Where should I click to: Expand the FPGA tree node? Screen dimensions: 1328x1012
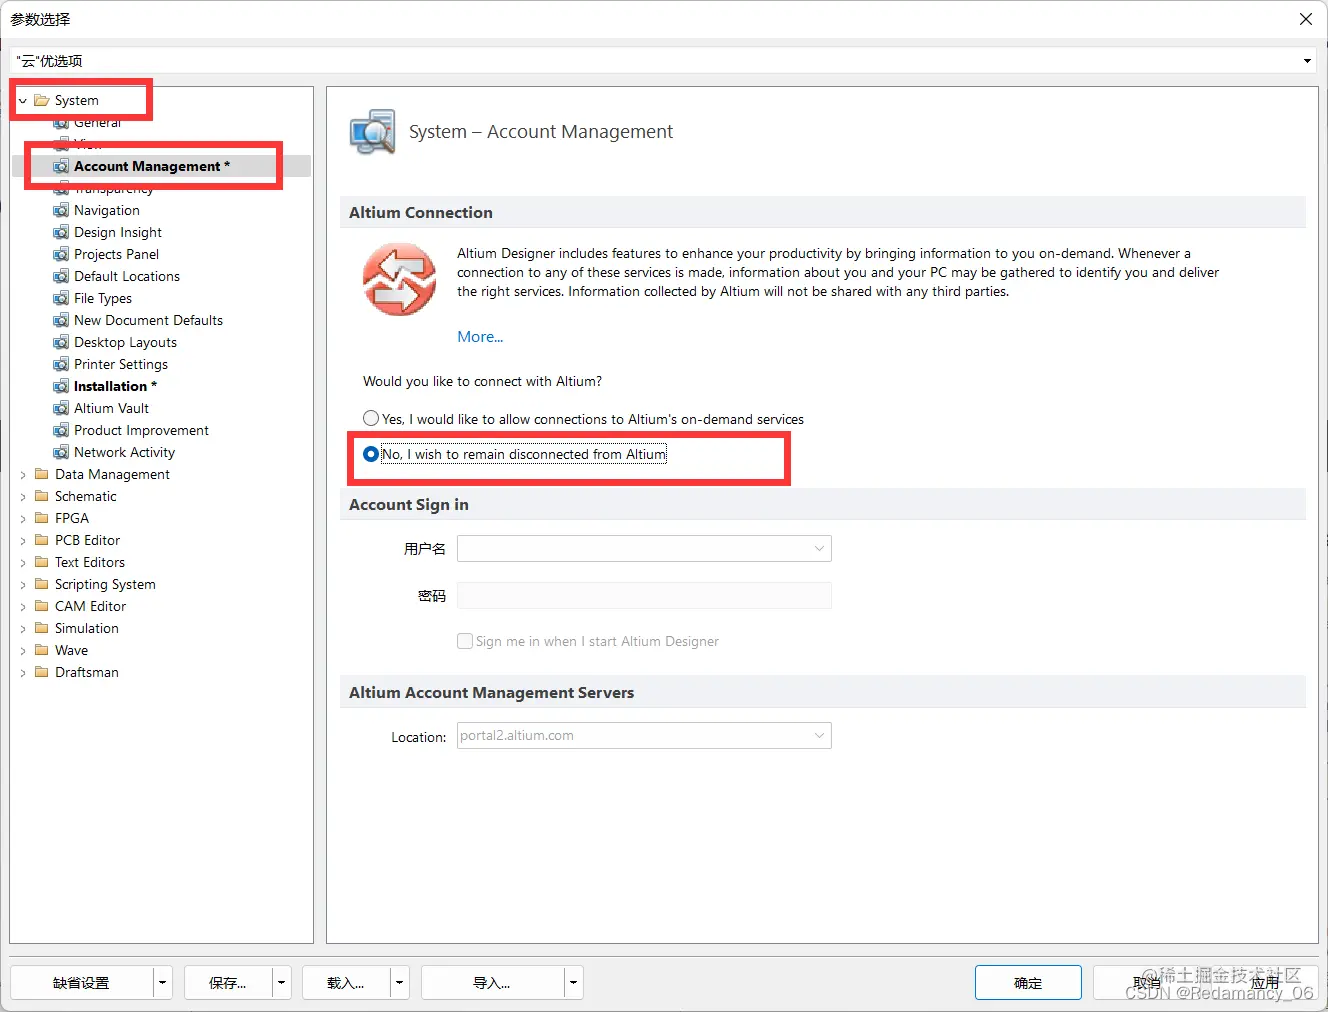23,519
